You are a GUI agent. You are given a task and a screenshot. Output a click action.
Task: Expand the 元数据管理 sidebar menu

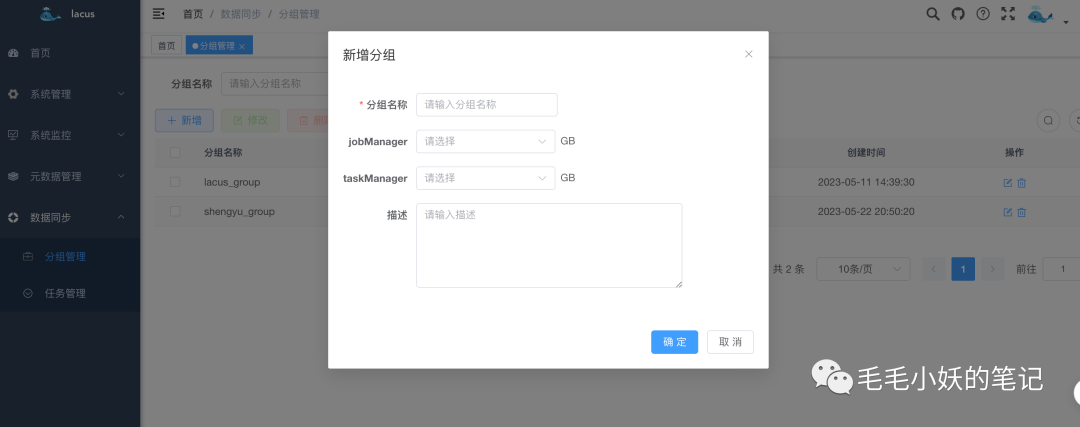[x=70, y=176]
